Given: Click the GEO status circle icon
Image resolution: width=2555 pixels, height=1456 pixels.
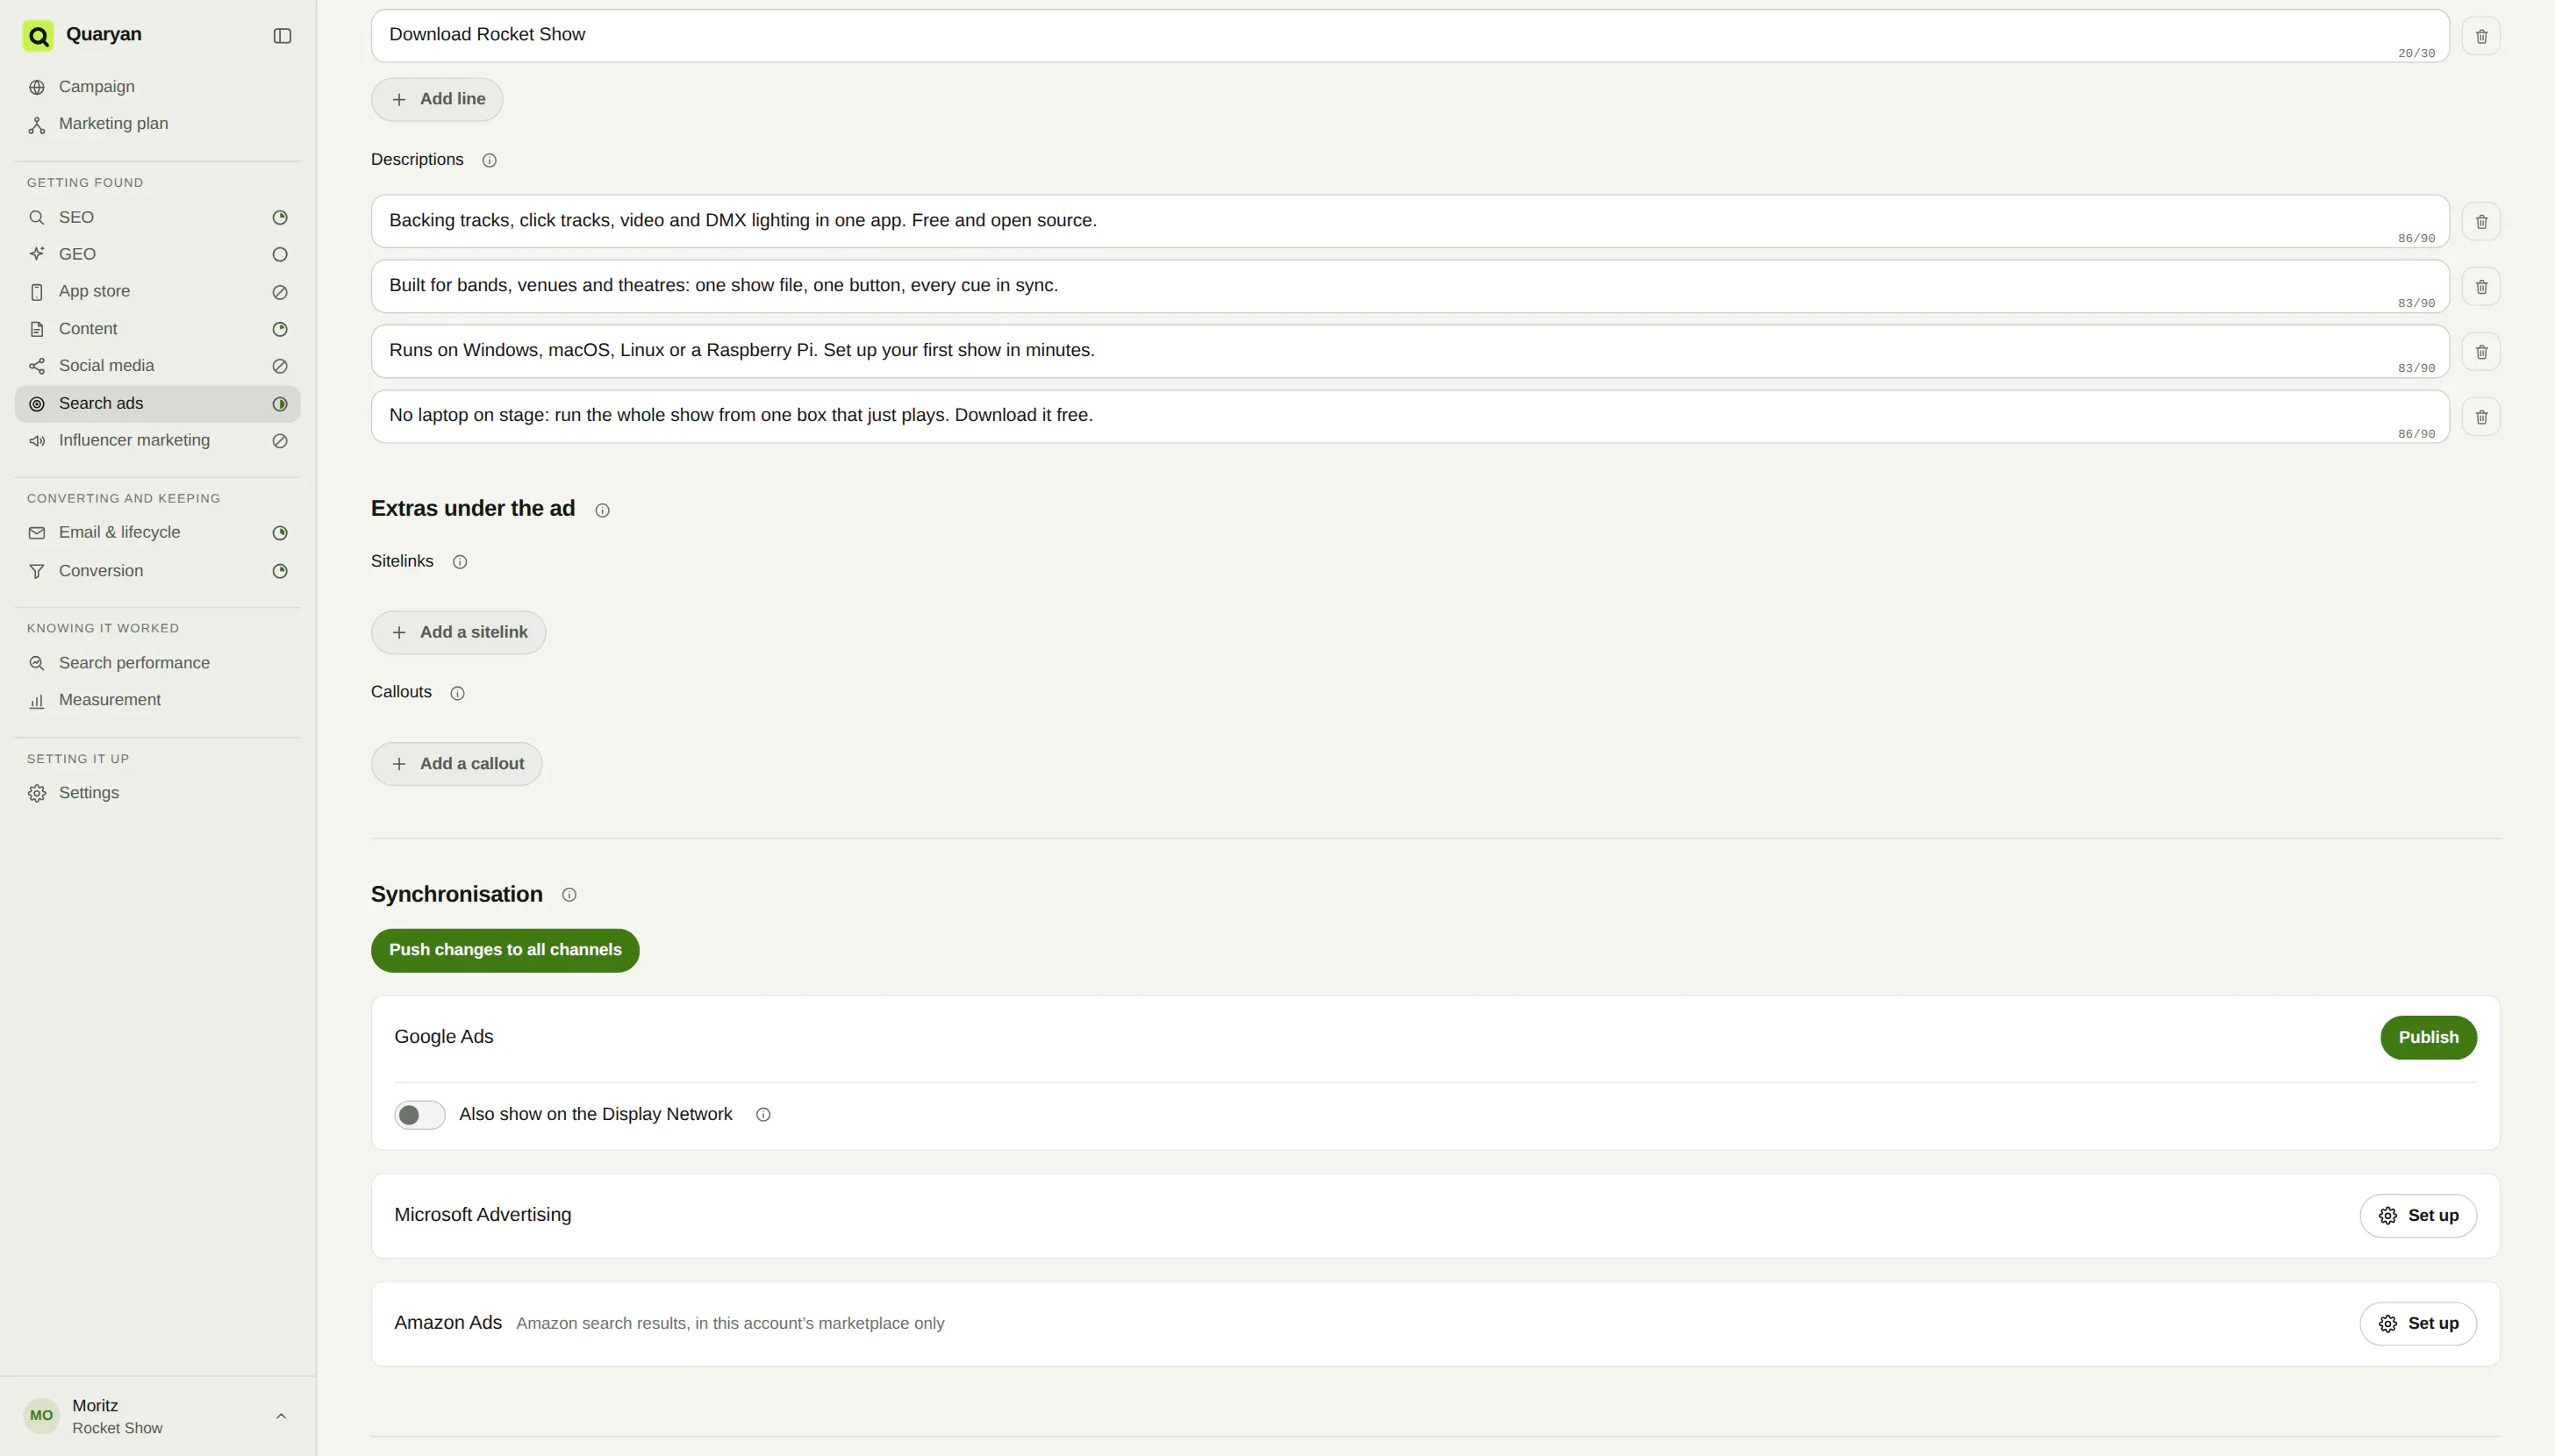Looking at the screenshot, I should (280, 255).
